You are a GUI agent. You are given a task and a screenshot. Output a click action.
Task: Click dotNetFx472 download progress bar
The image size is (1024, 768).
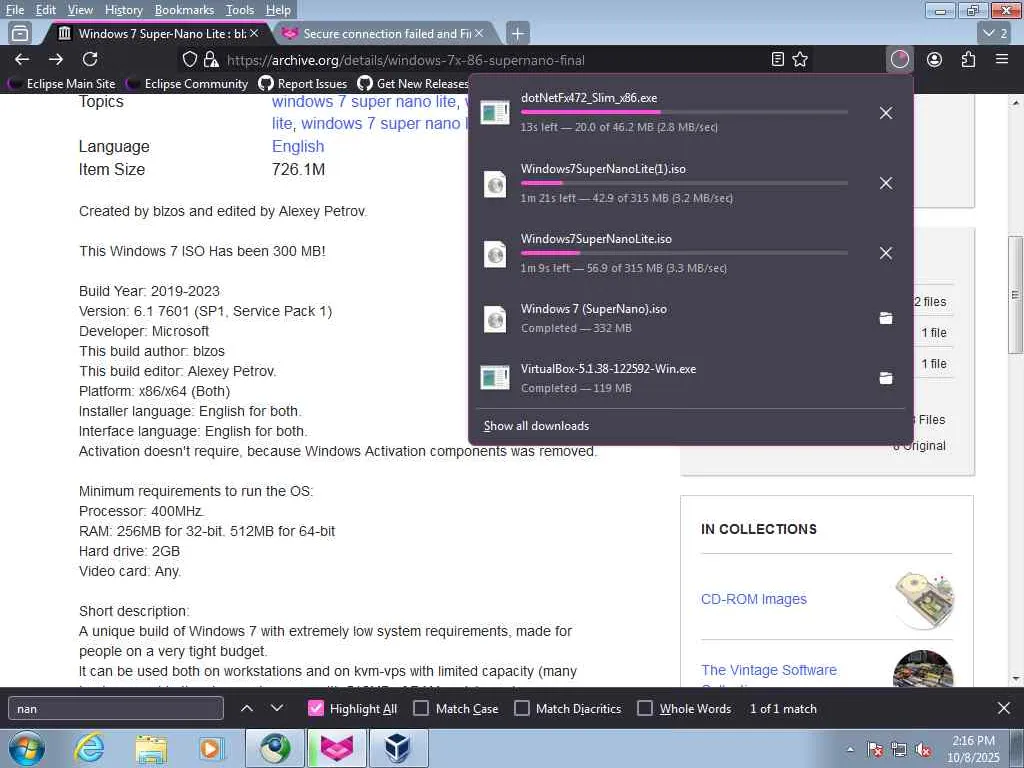684,112
